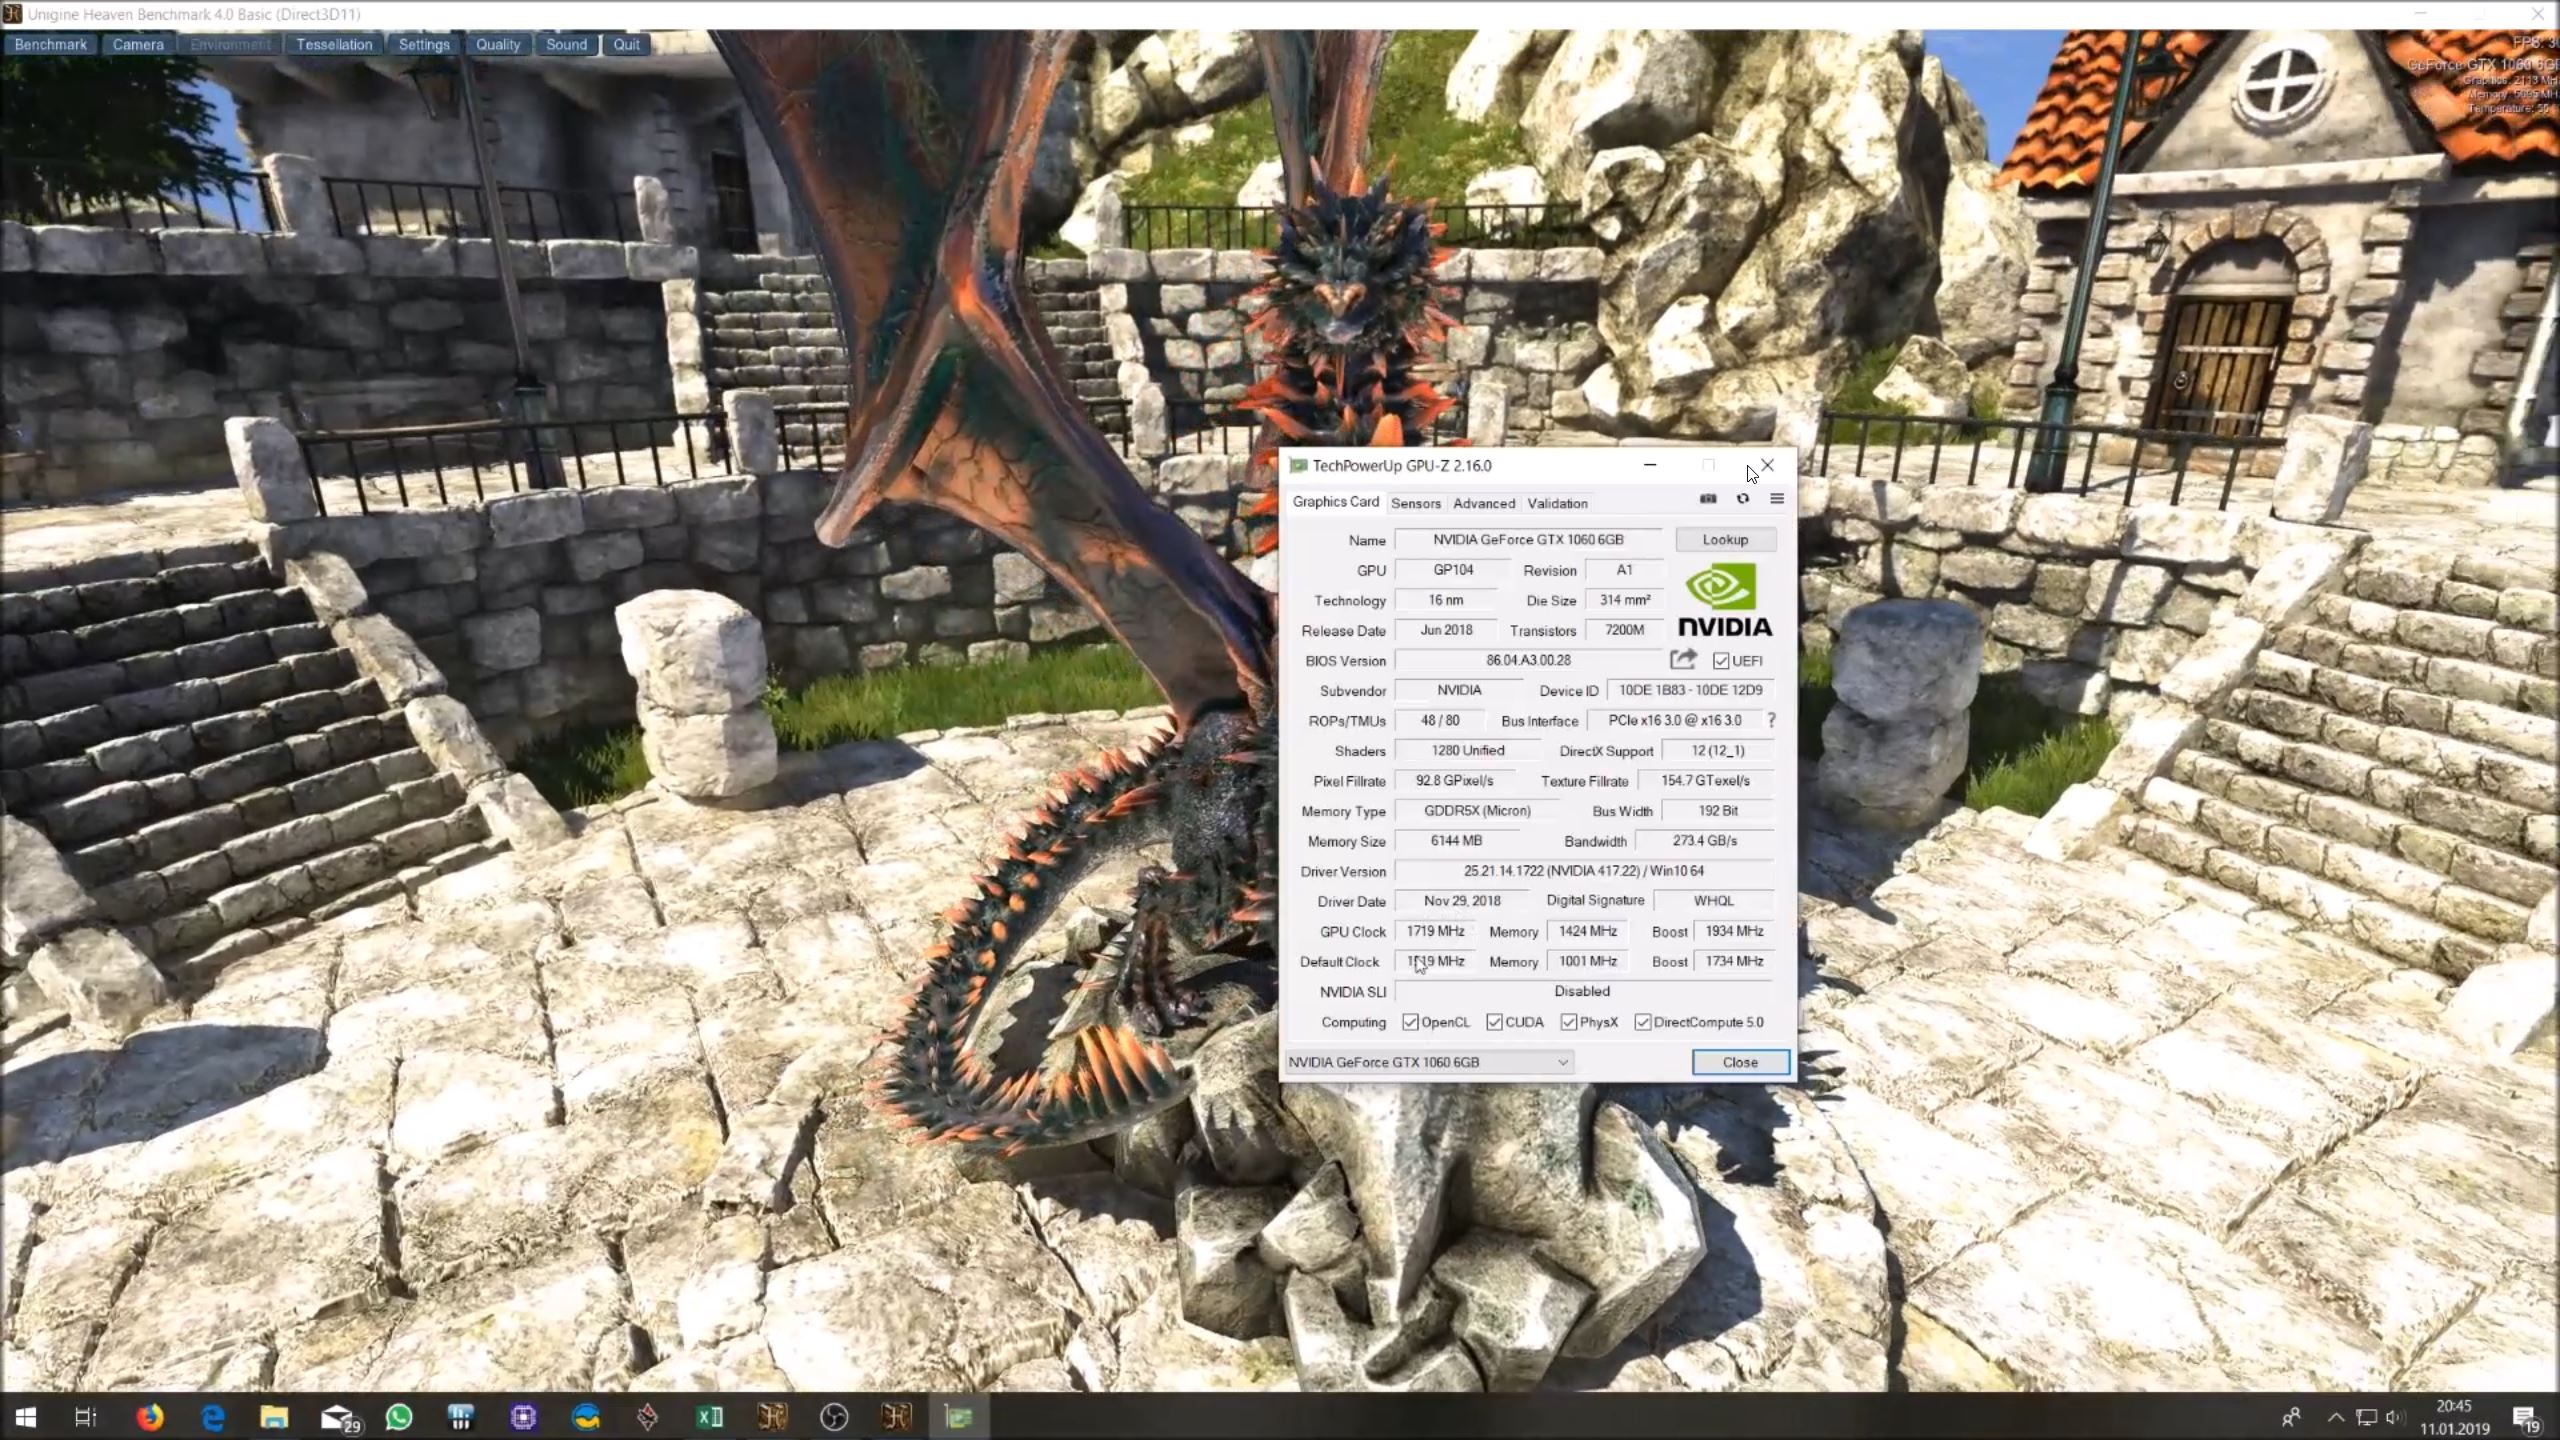The width and height of the screenshot is (2560, 1440).
Task: Click the Bandwidth value 273.4 GB/s
Action: 1705,841
